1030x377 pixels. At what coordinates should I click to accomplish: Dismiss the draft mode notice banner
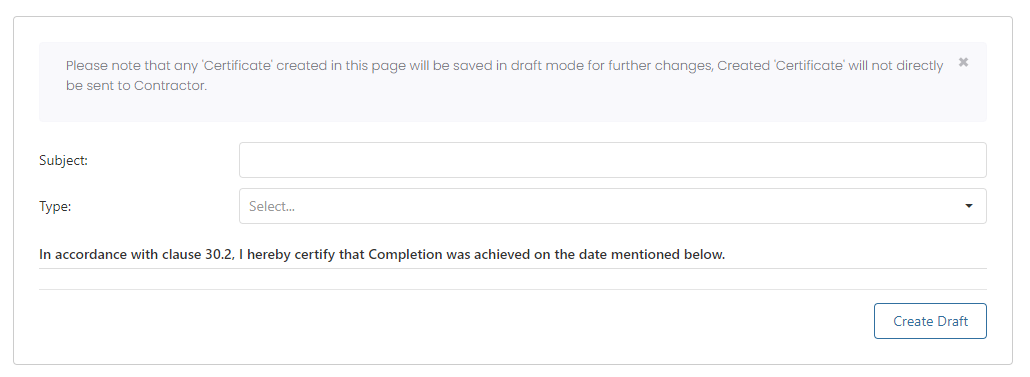963,62
